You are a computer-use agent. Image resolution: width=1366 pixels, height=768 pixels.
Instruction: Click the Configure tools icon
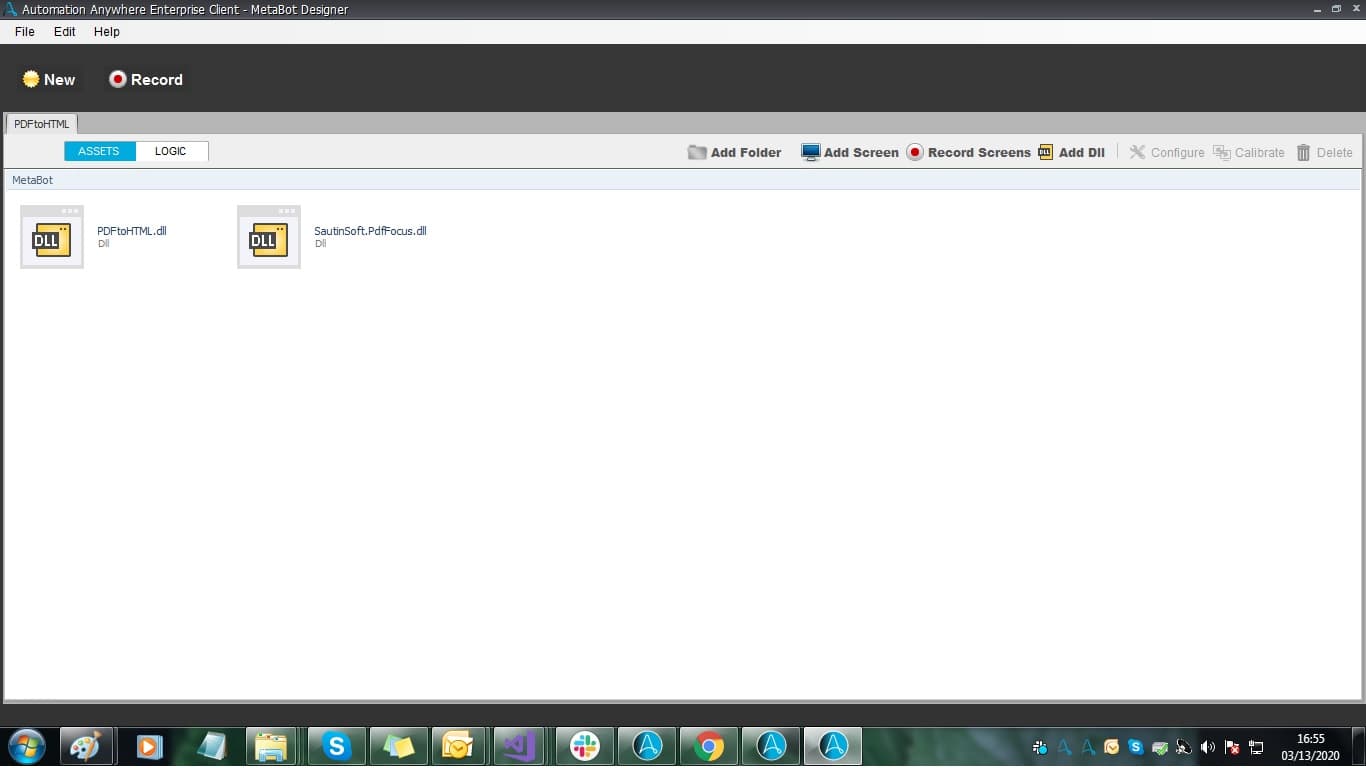coord(1137,153)
